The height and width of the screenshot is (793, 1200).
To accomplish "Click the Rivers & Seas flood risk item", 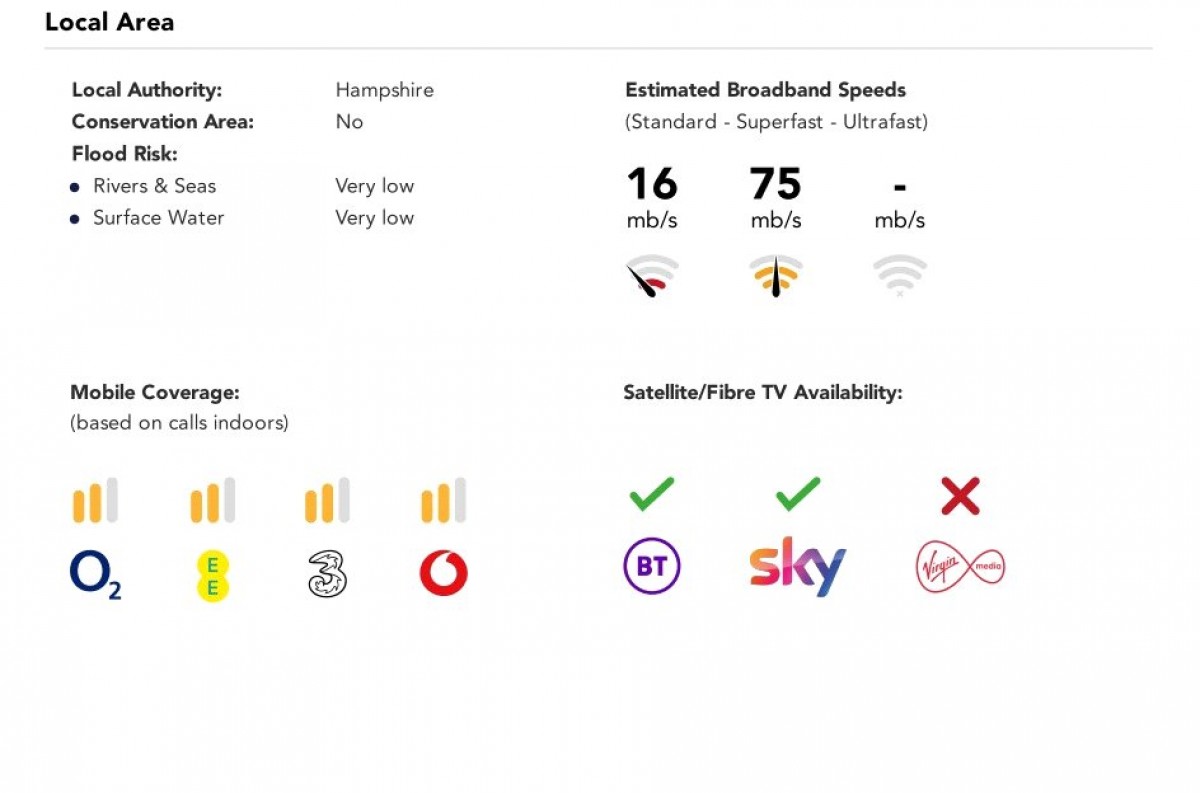I will coord(154,186).
